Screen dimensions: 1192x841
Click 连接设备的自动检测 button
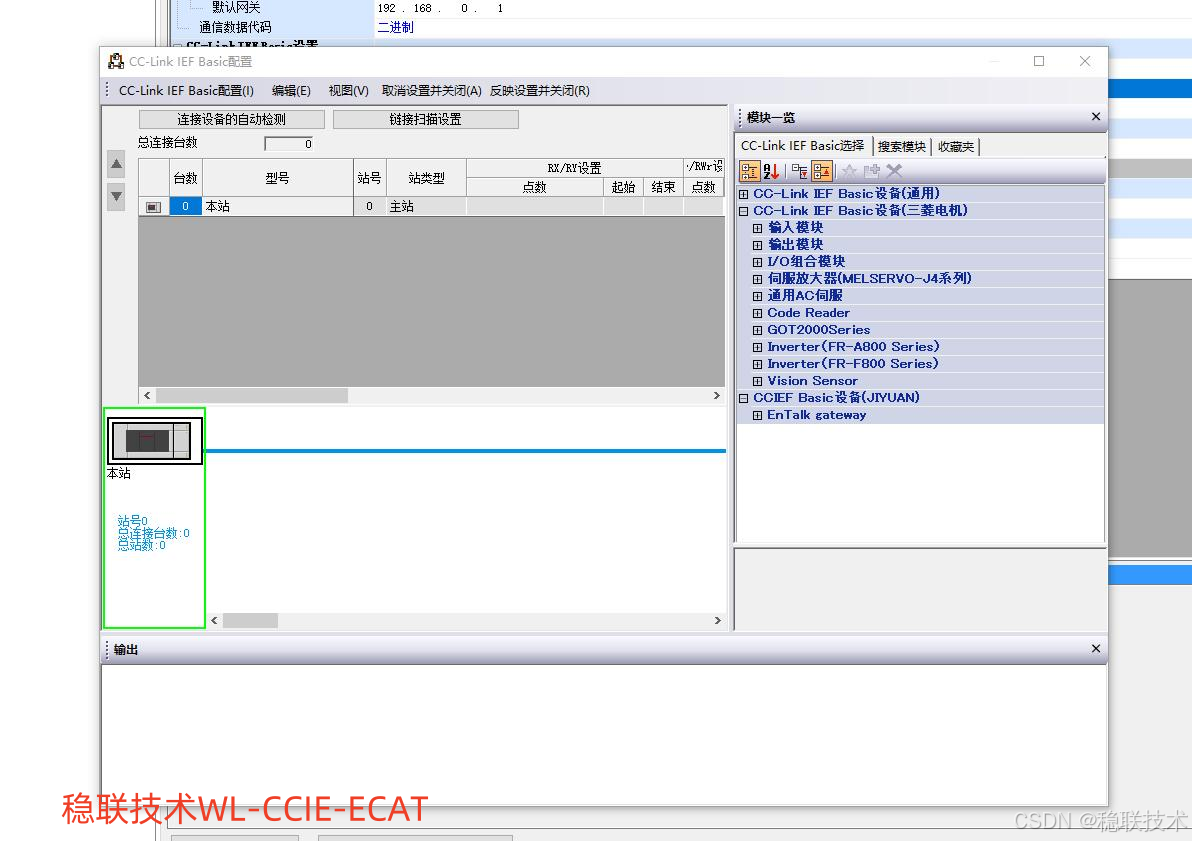click(x=231, y=119)
